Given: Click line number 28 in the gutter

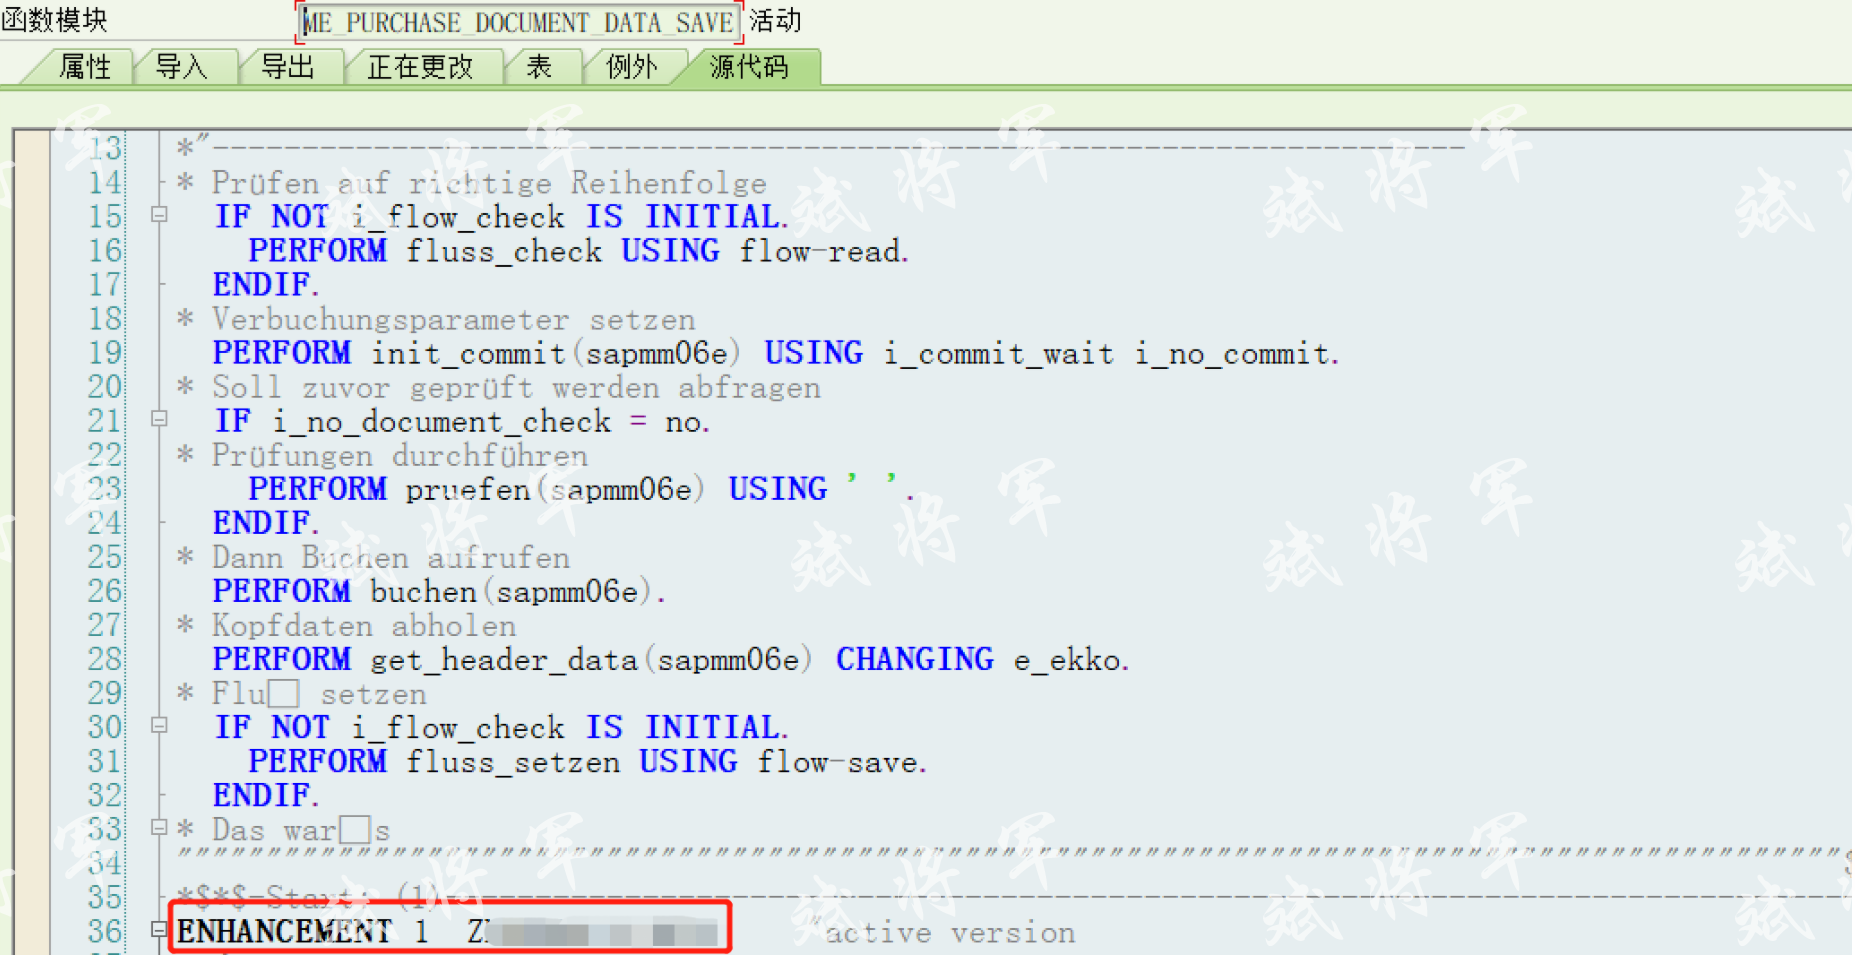Looking at the screenshot, I should point(105,658).
